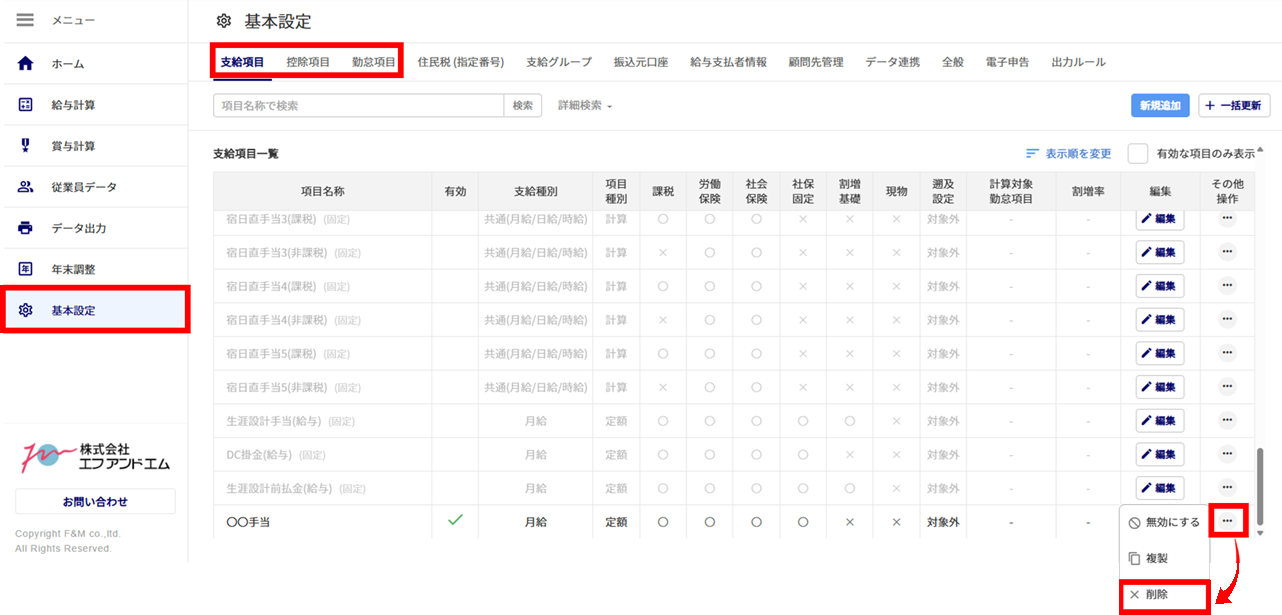Select 無効にする from the context menu
The width and height of the screenshot is (1282, 615).
tap(1165, 523)
